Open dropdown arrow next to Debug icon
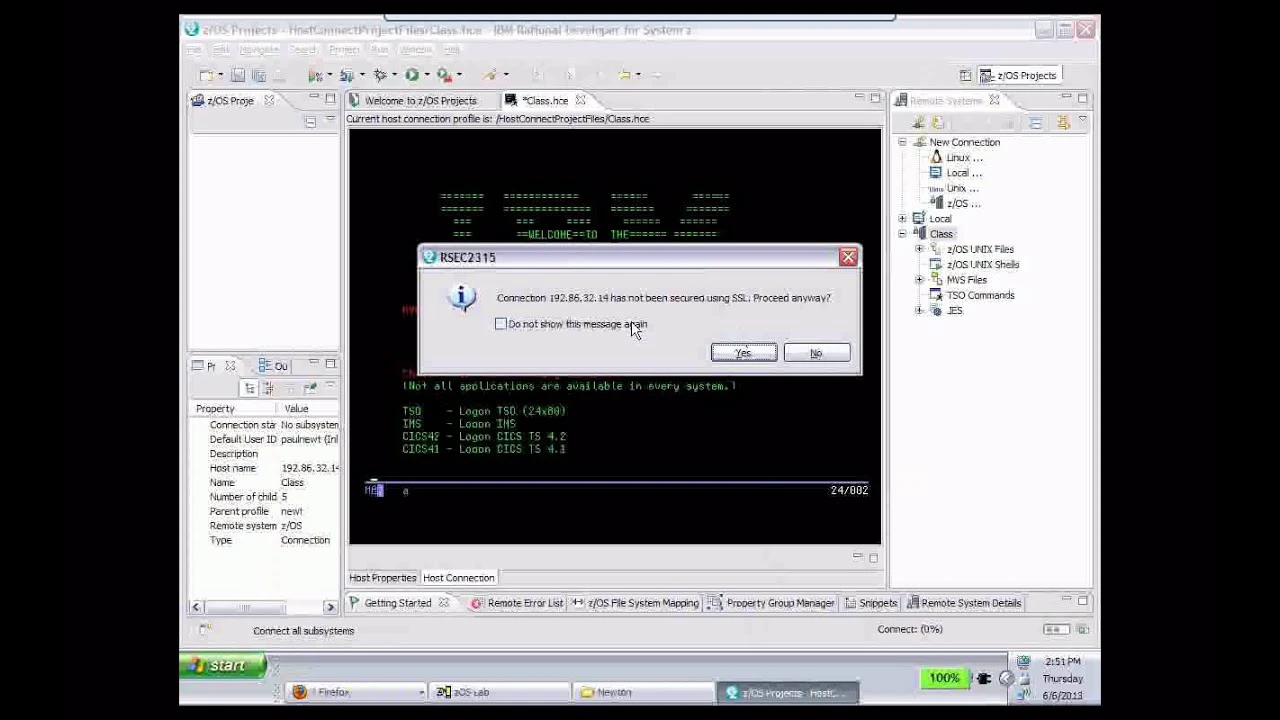Screen dimensions: 1280x720 click(394, 75)
